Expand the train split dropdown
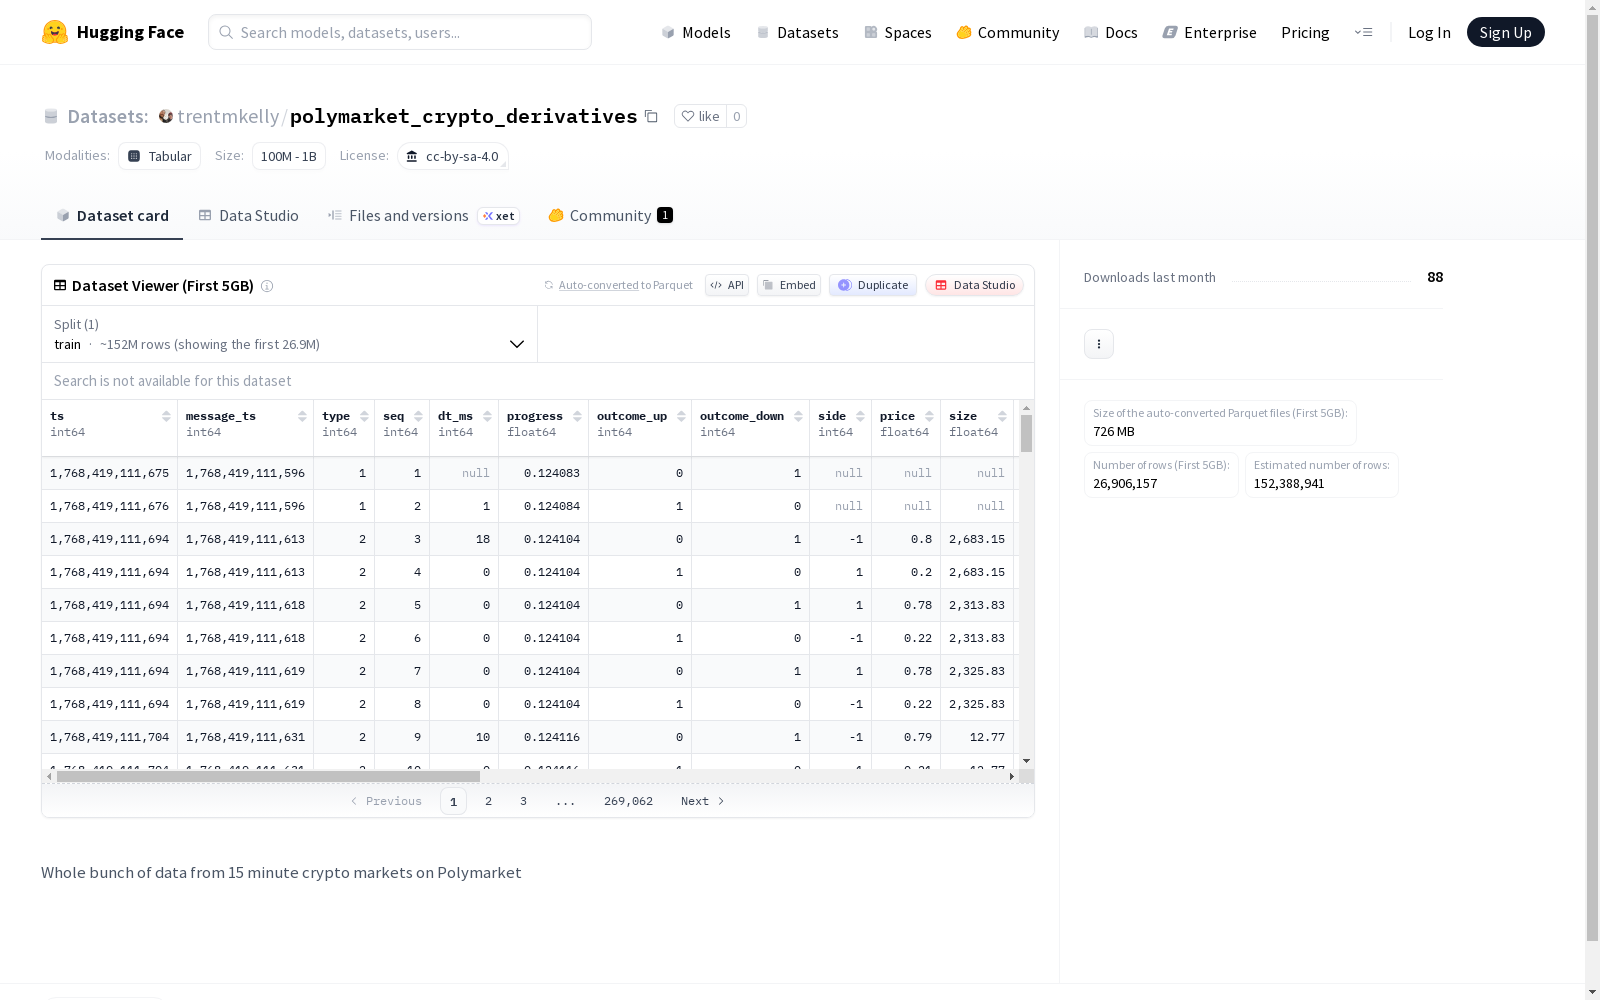 click(x=290, y=334)
